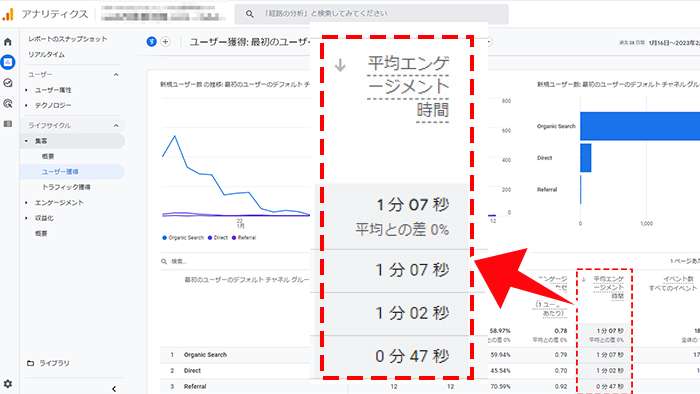Viewport: 700px width, 394px height.
Task: Select トラフィック獲得 report
Action: tap(66, 187)
